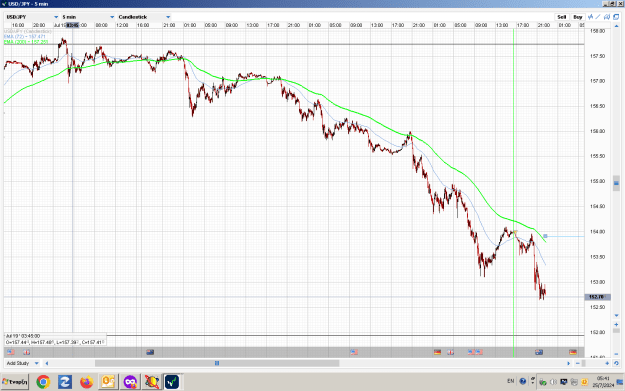Click the price axis scroll up arrow

[616, 26]
